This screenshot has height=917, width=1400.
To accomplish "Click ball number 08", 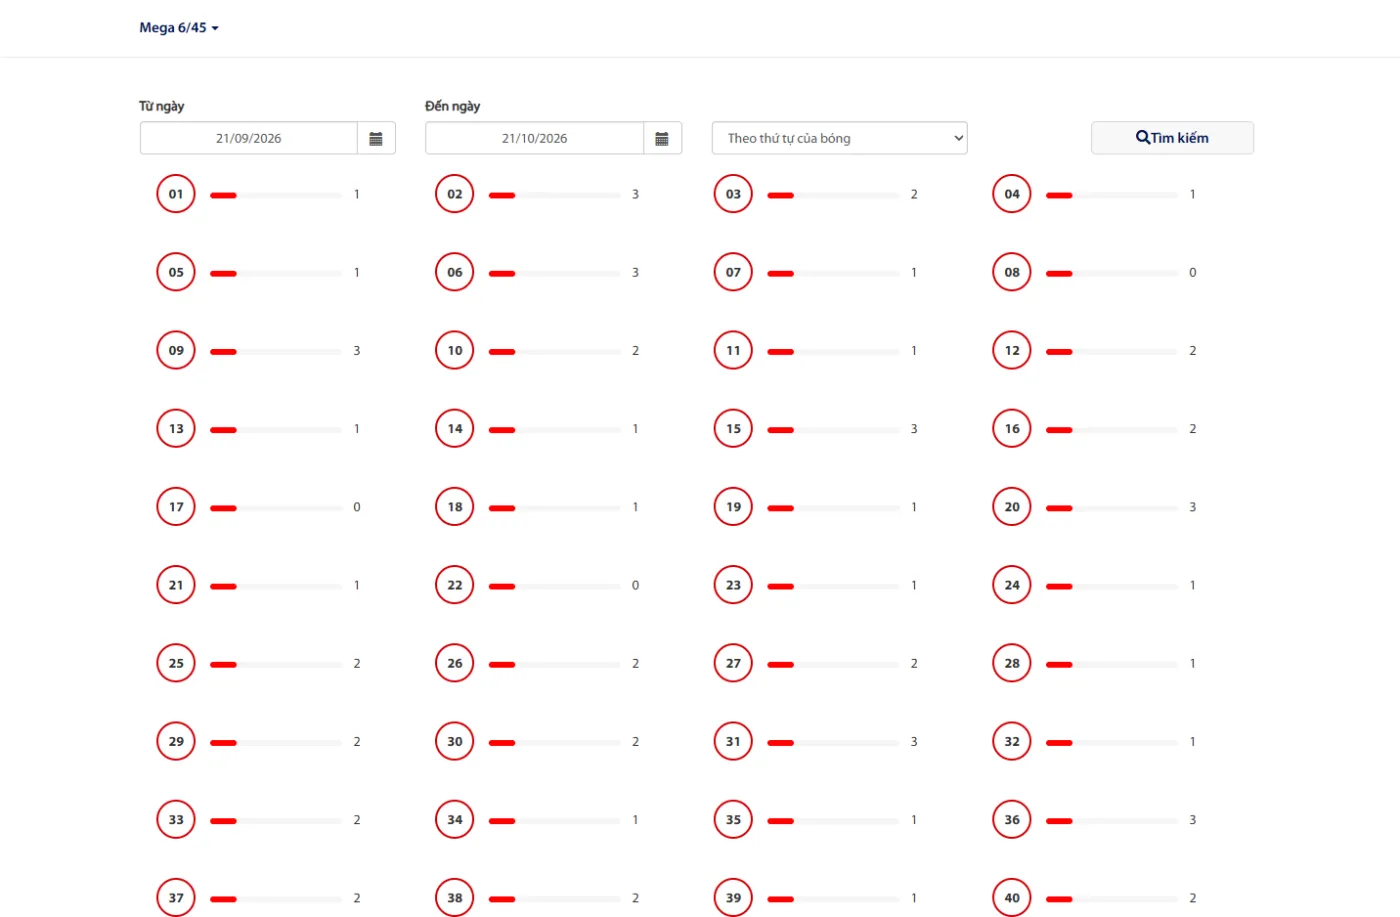I will [1012, 272].
